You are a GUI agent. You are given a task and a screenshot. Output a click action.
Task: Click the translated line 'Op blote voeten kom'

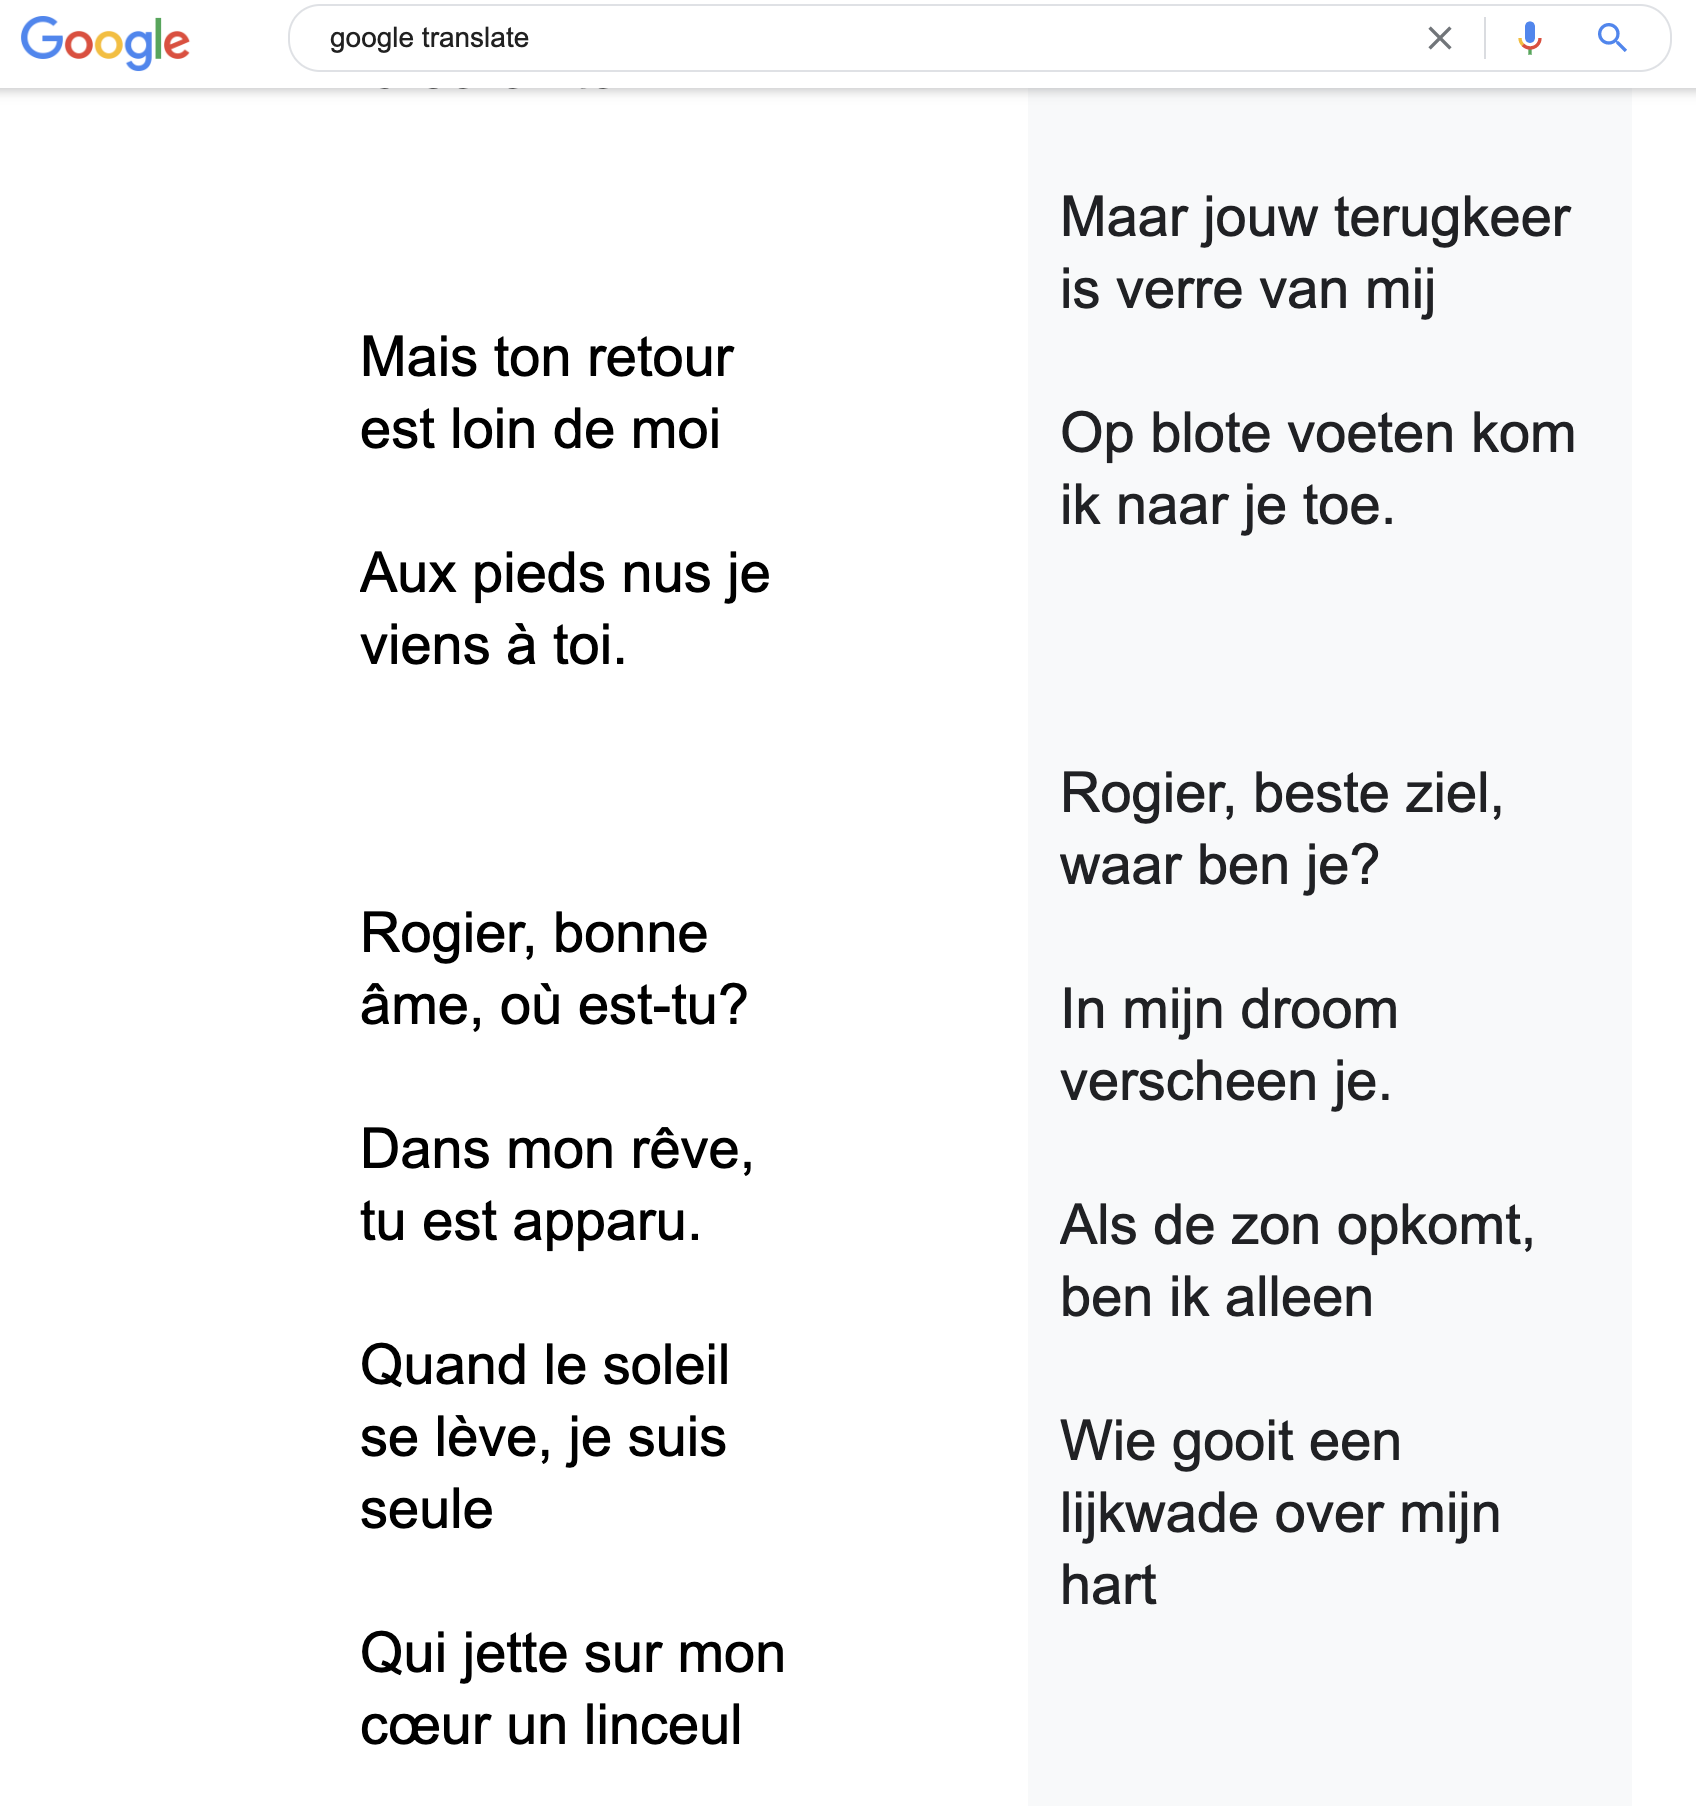pyautogui.click(x=1317, y=434)
